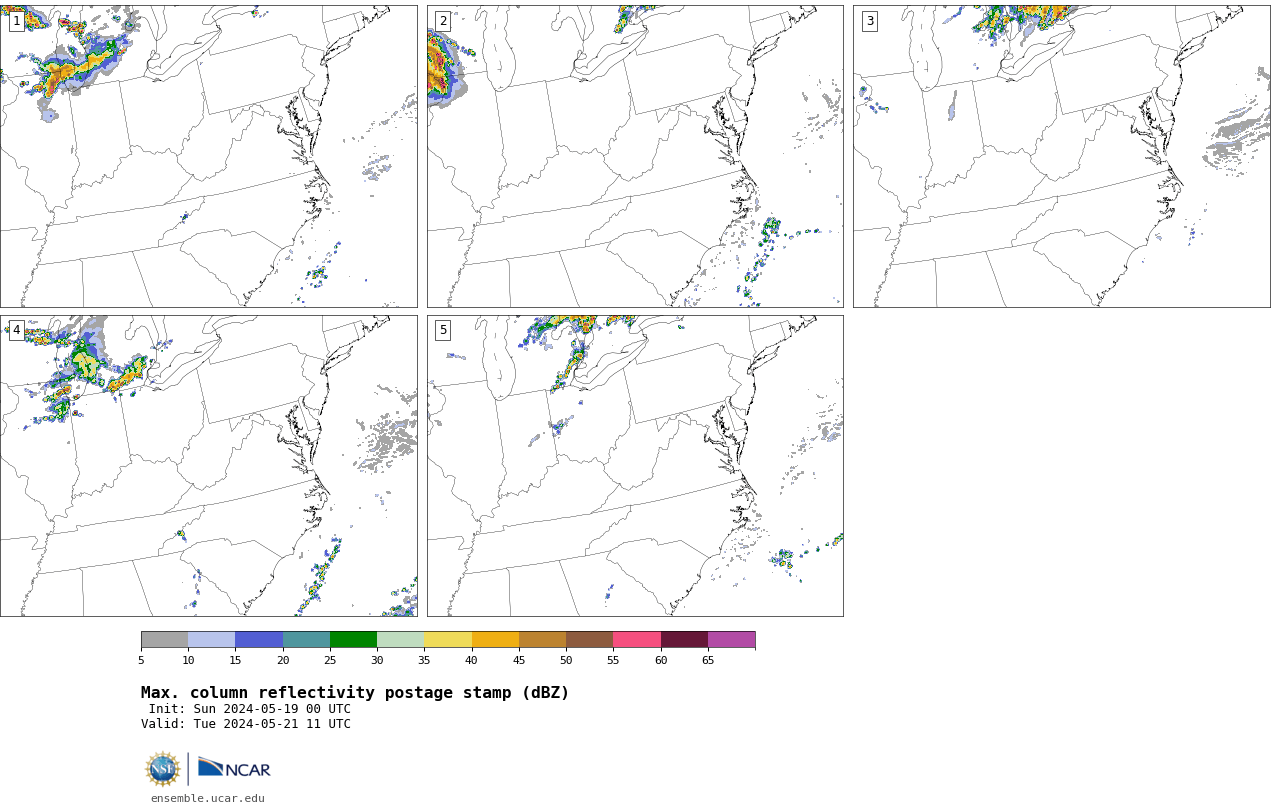The image size is (1280, 809).
Task: Click the 'Valid: Tue 2024-05-21 11 UTC' text
Action: (246, 724)
